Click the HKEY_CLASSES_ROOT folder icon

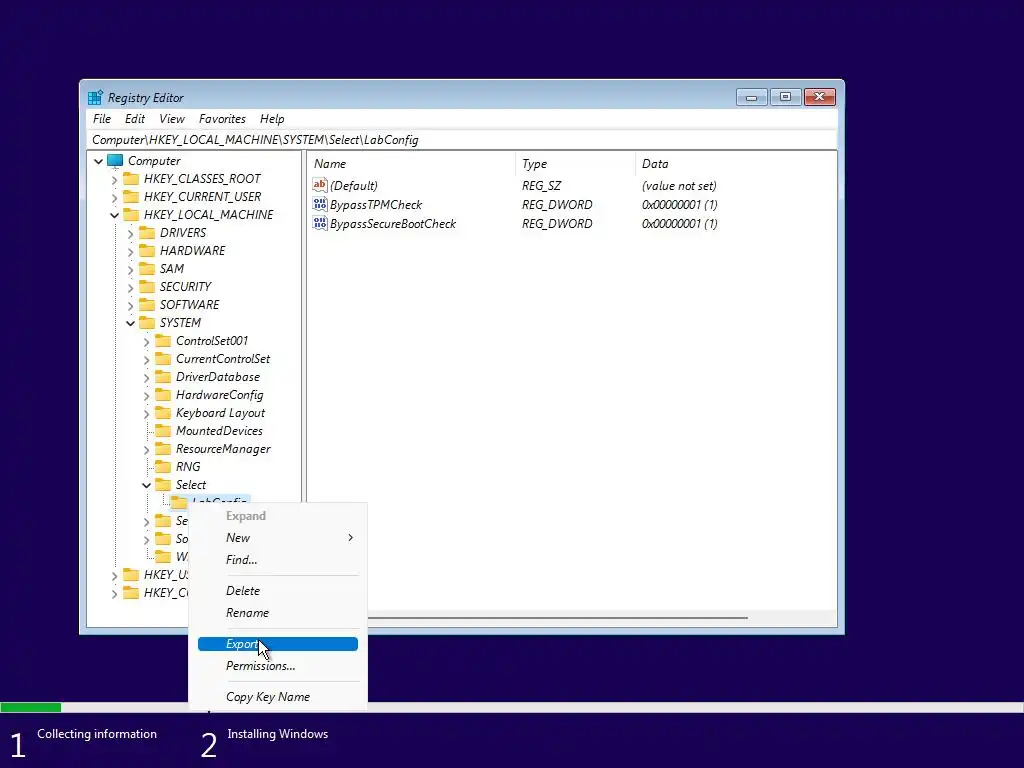click(131, 178)
